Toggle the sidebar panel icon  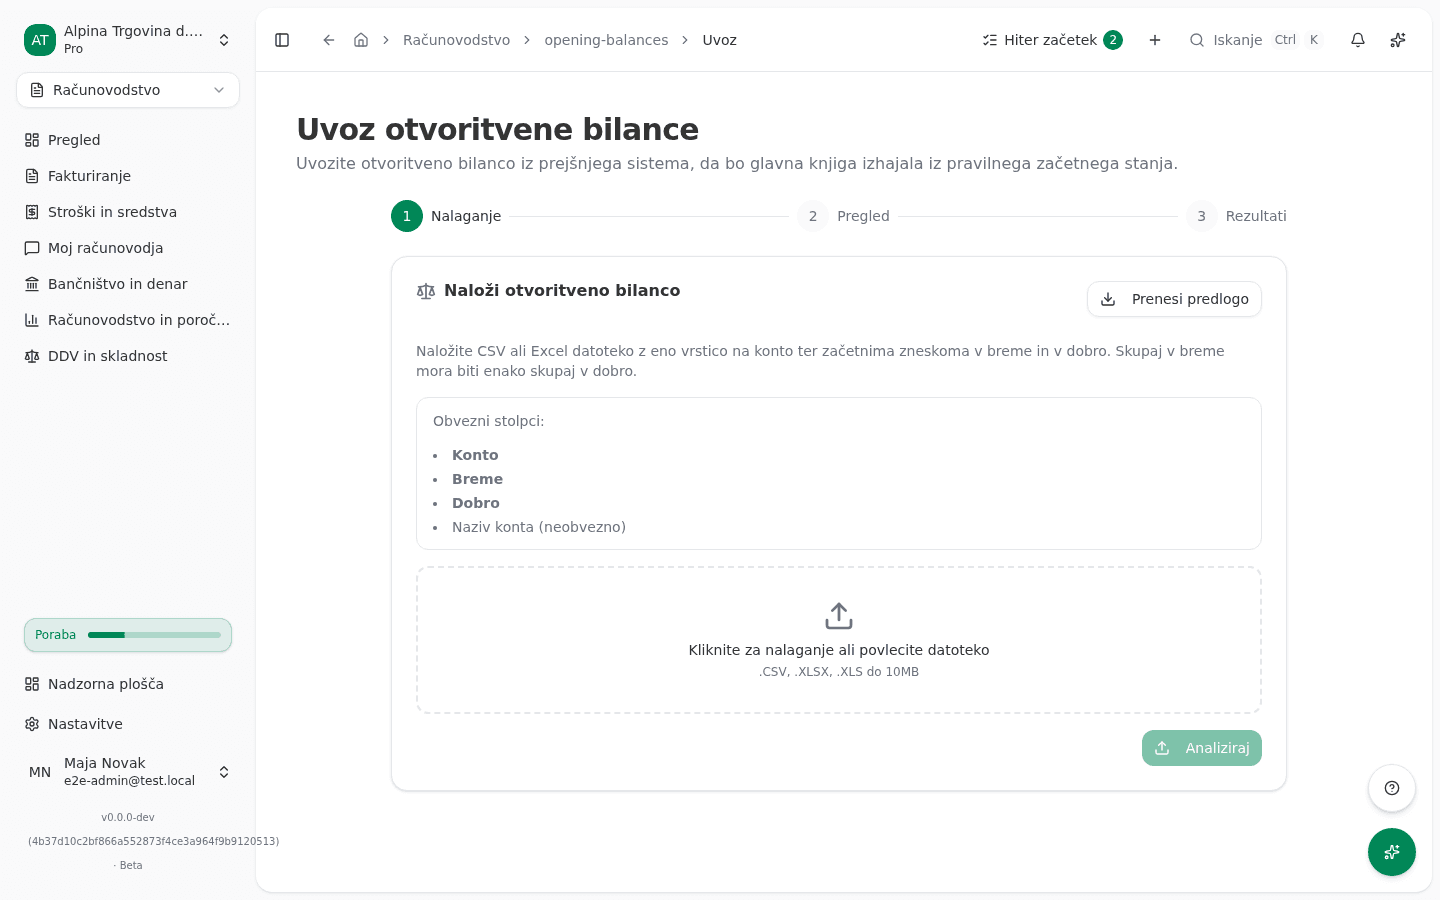pyautogui.click(x=282, y=40)
